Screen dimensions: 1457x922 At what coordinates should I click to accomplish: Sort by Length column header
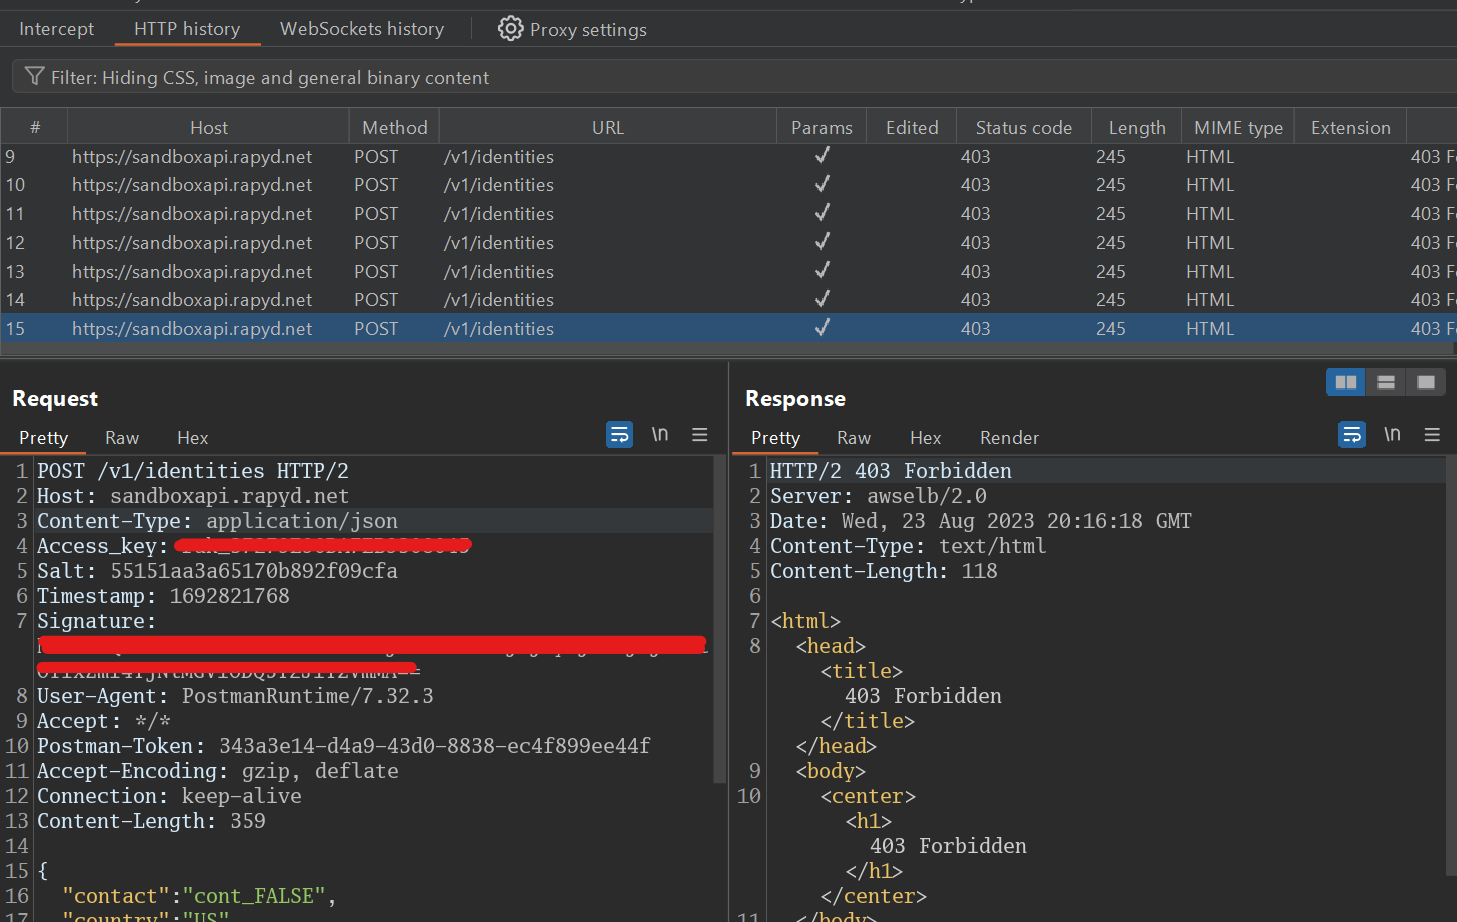tap(1136, 127)
